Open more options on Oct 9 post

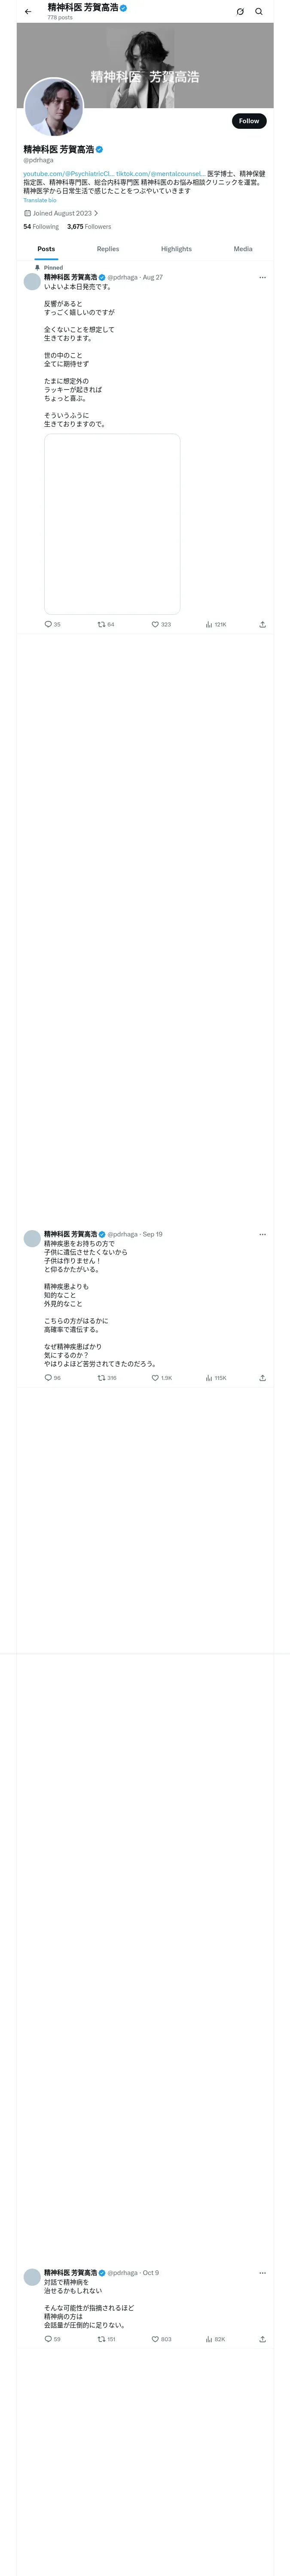[x=263, y=2273]
